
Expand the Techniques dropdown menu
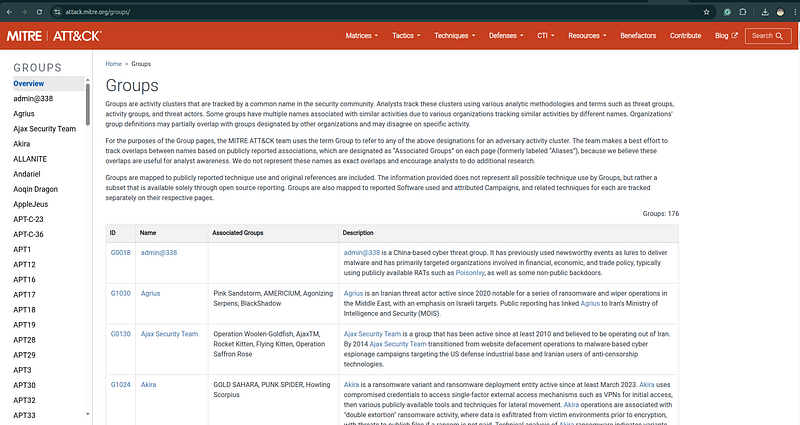pyautogui.click(x=455, y=36)
